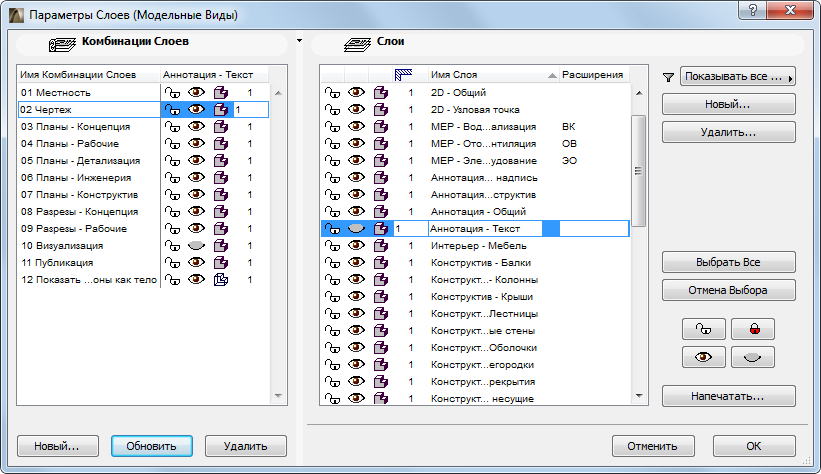Click the layers list vertical scrollbar thumb
This screenshot has height=474, width=821.
(x=638, y=171)
